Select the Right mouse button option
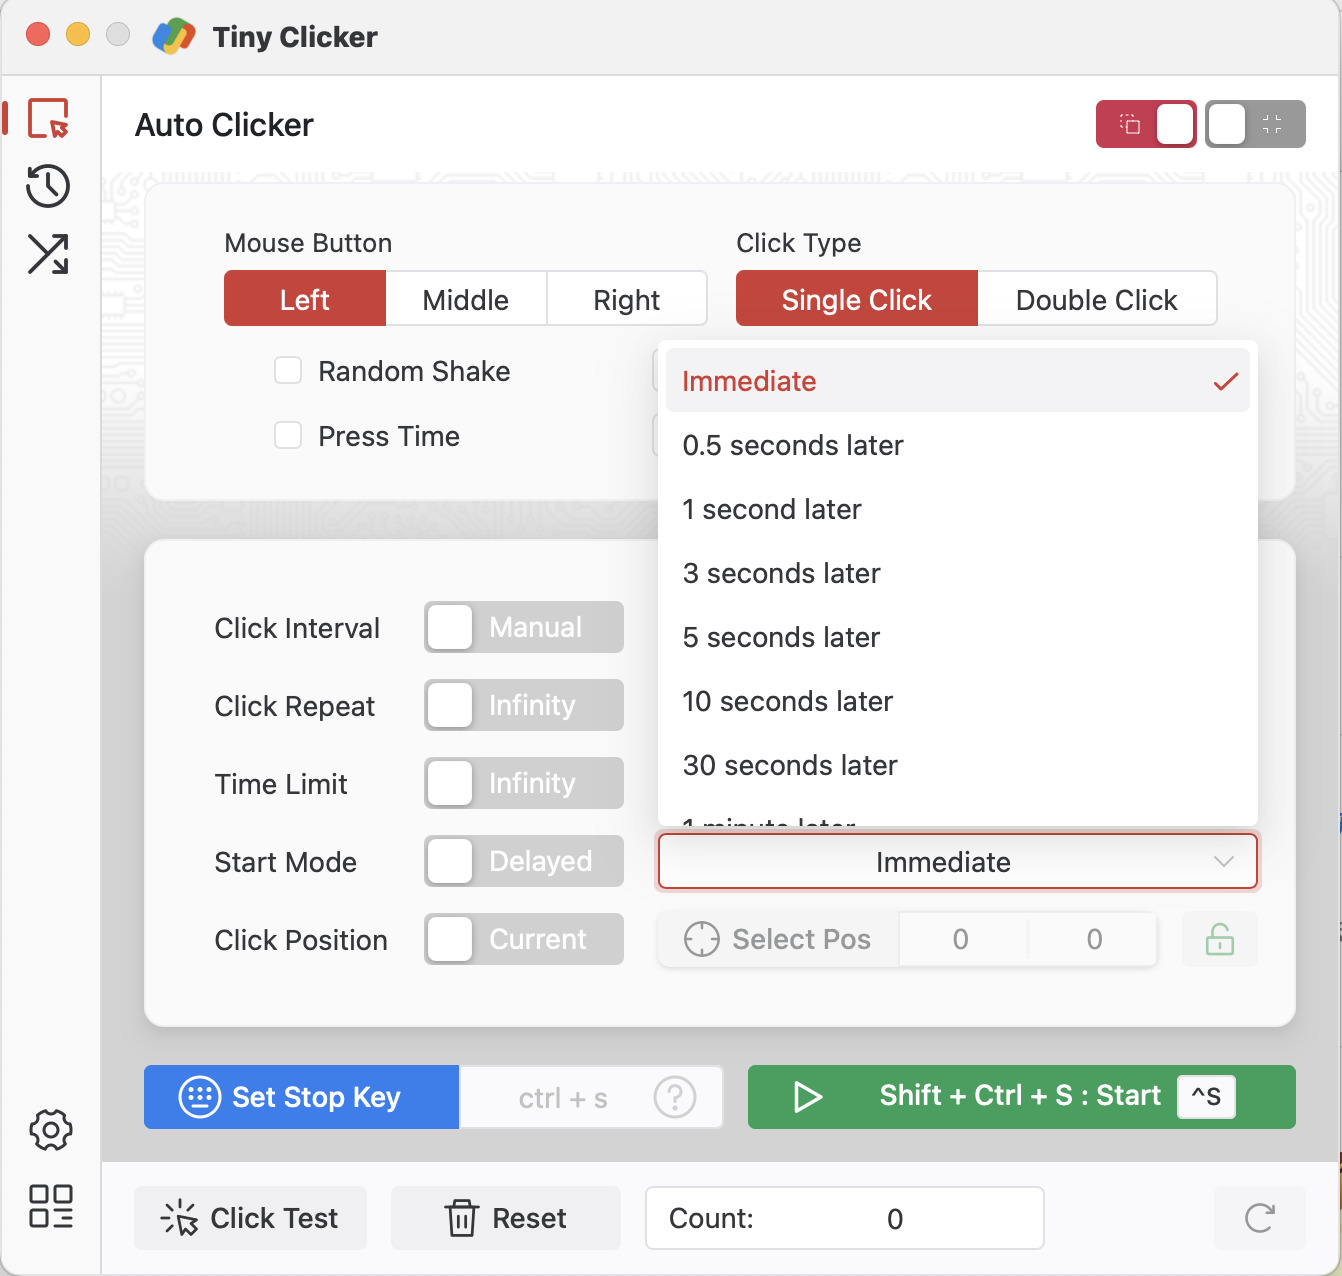 click(x=626, y=299)
